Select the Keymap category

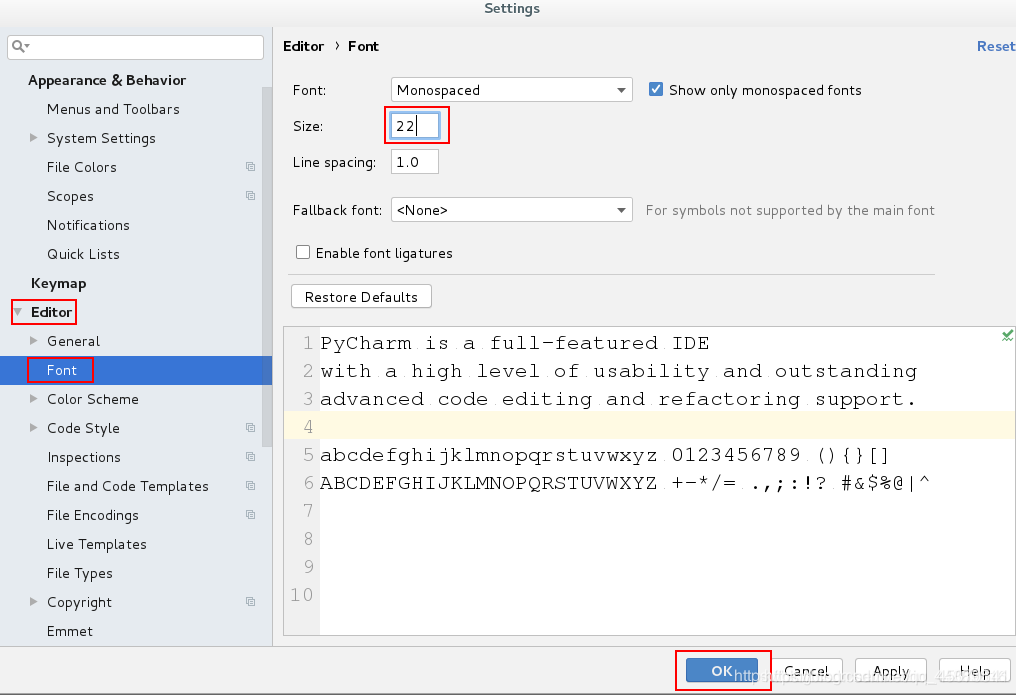click(x=58, y=284)
